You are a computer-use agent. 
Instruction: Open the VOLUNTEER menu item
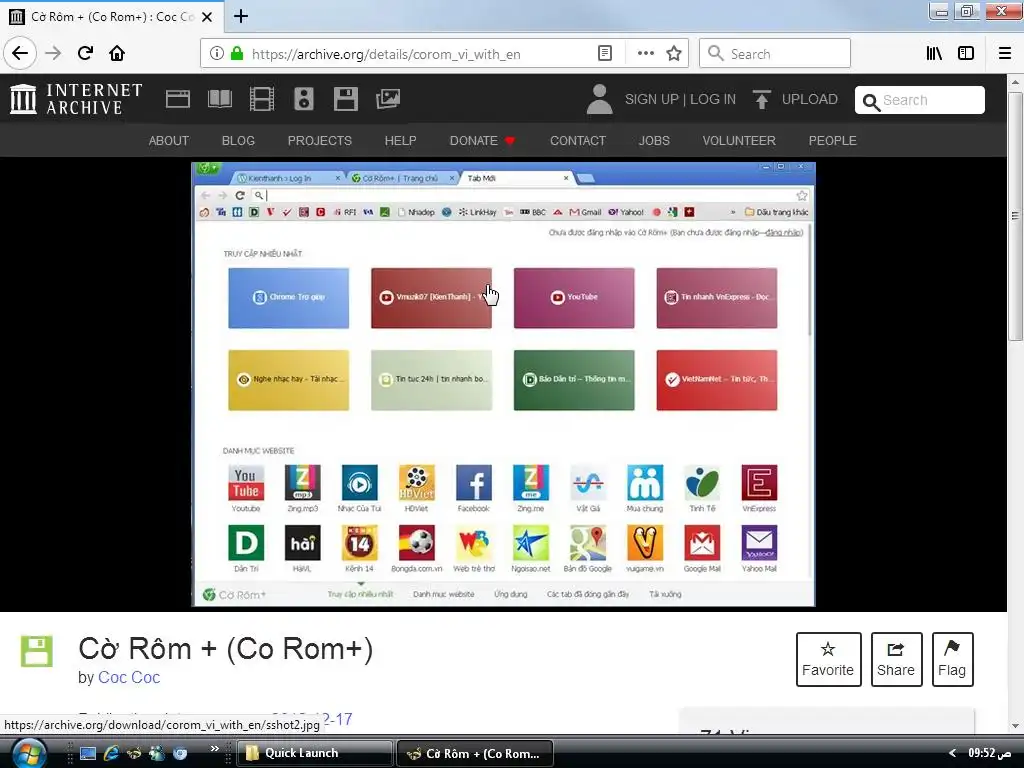pyautogui.click(x=739, y=140)
